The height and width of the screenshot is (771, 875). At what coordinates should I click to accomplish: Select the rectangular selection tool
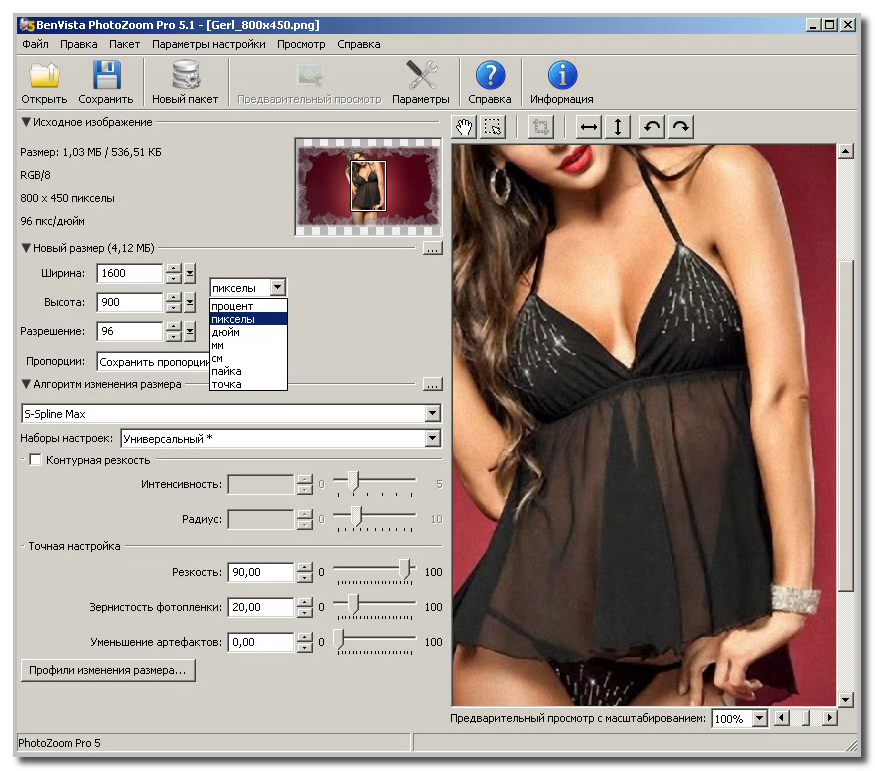[493, 127]
